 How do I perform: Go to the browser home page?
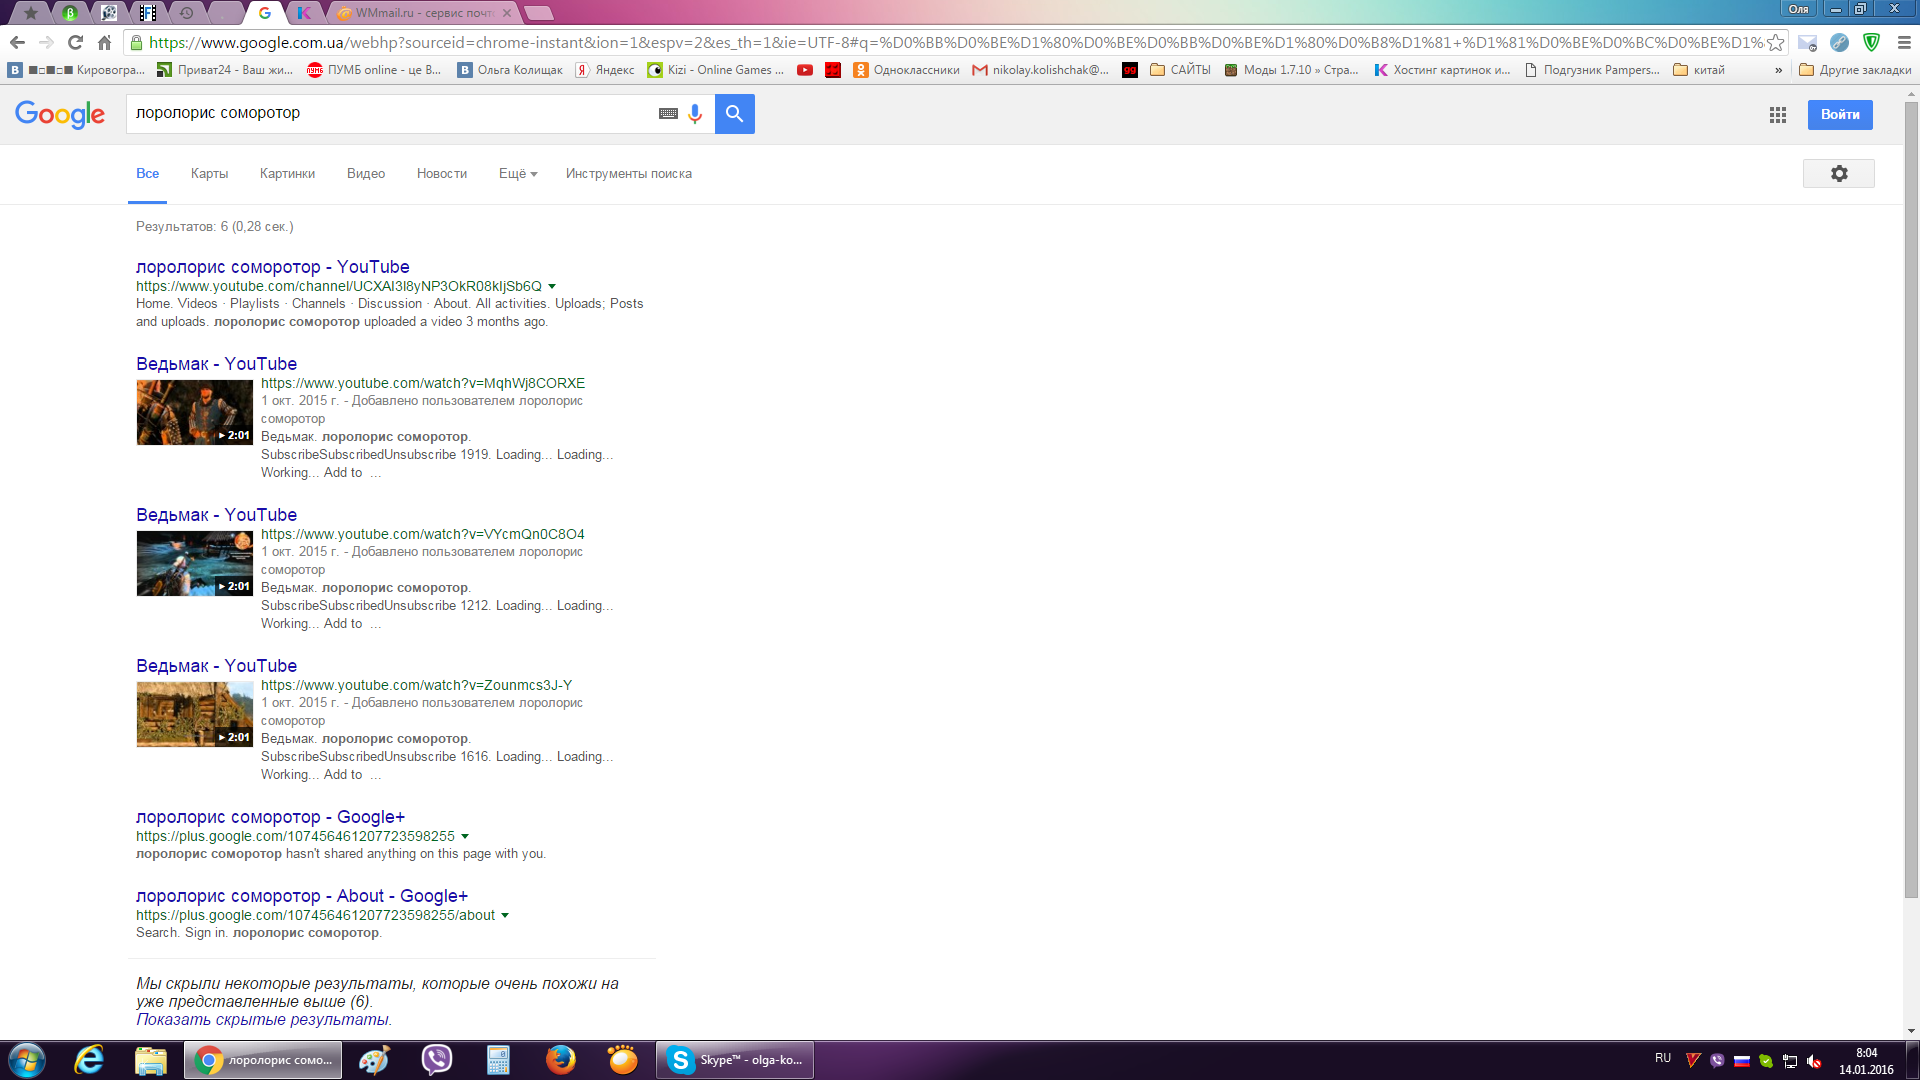[x=104, y=43]
